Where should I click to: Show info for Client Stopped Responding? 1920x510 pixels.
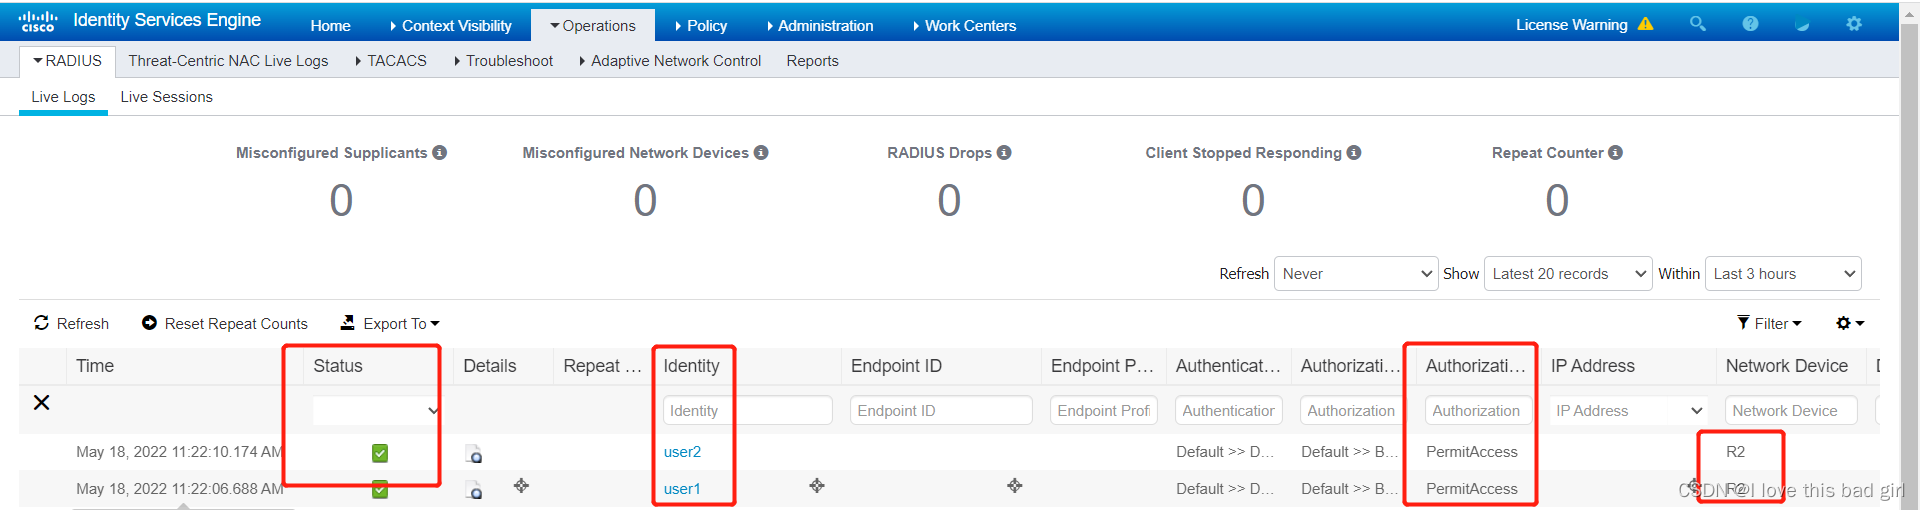pos(1354,152)
